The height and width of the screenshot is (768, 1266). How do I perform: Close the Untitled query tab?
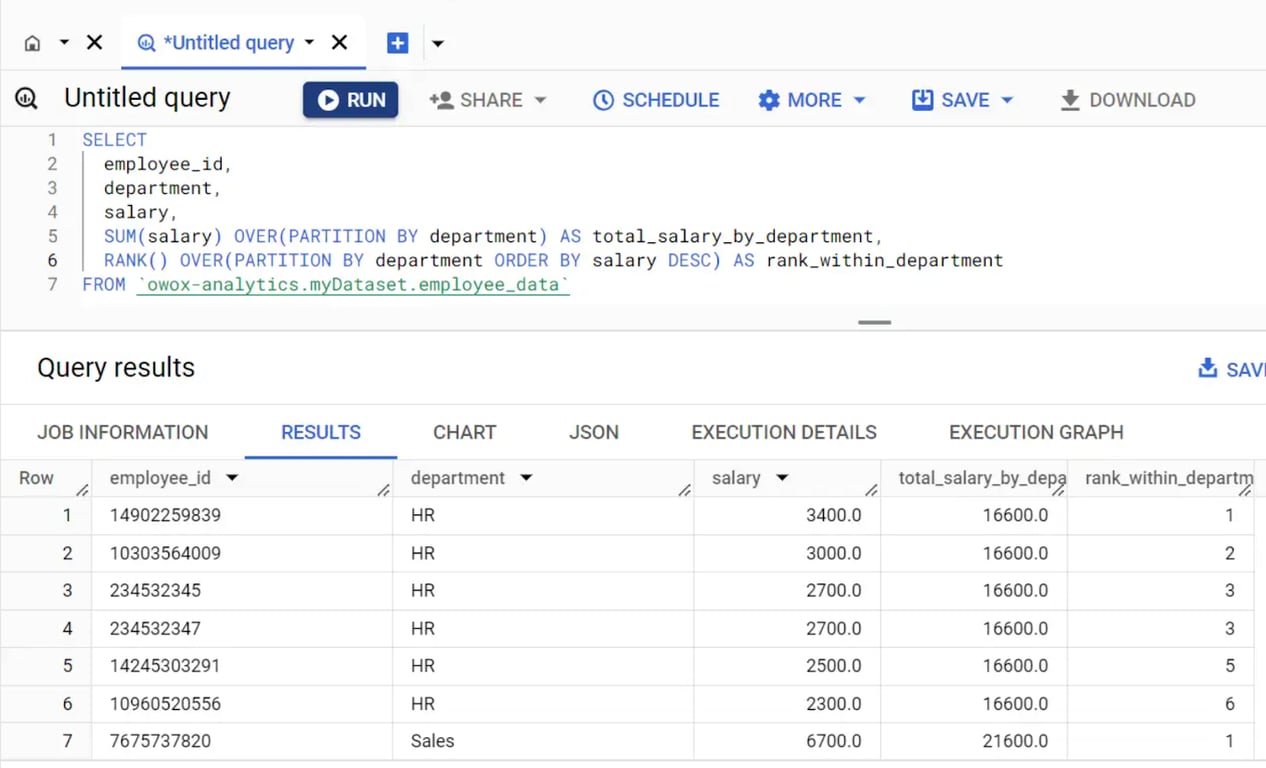point(340,43)
